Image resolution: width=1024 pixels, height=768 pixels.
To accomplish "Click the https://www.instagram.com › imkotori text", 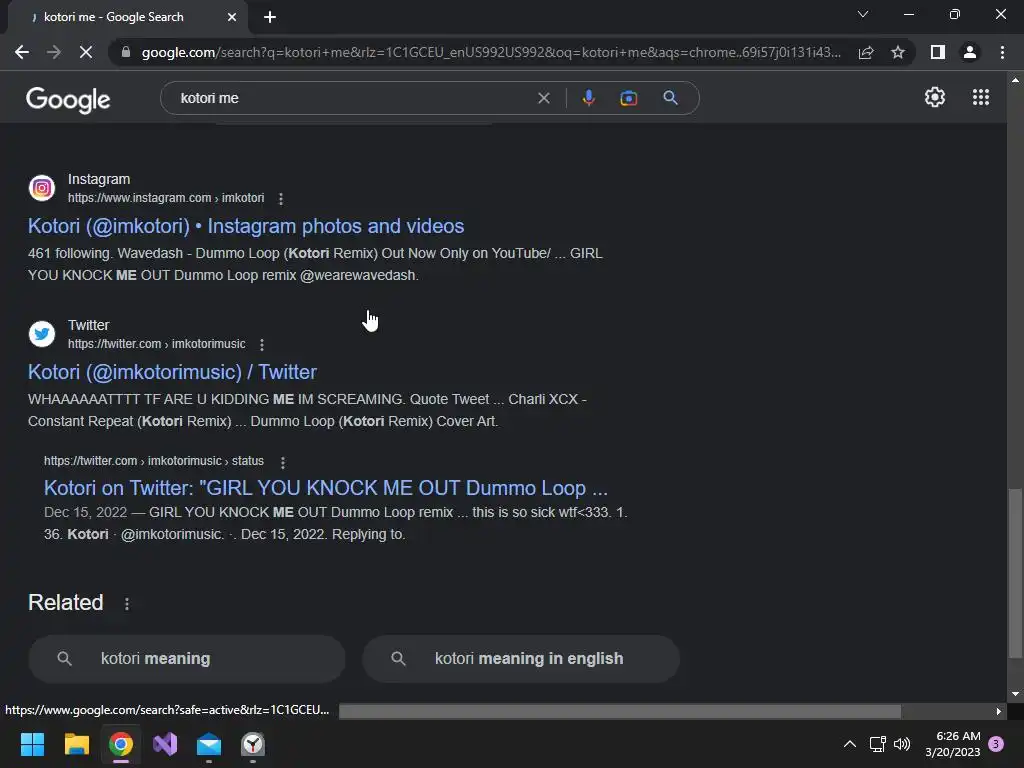I will [166, 198].
